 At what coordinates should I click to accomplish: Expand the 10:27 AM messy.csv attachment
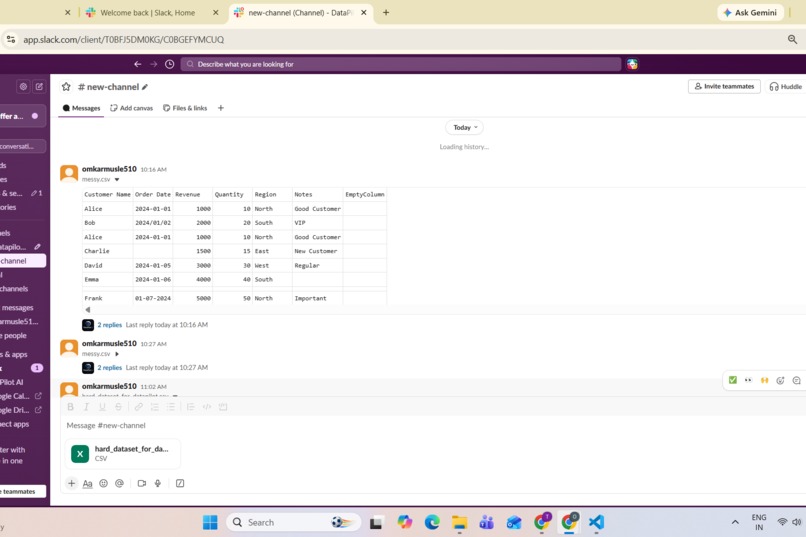(117, 354)
